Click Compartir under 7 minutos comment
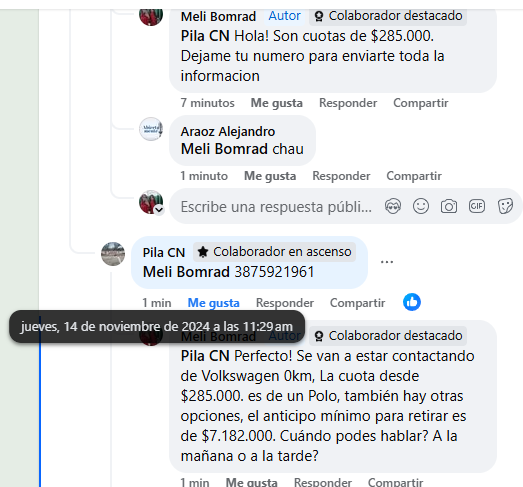 pyautogui.click(x=421, y=103)
